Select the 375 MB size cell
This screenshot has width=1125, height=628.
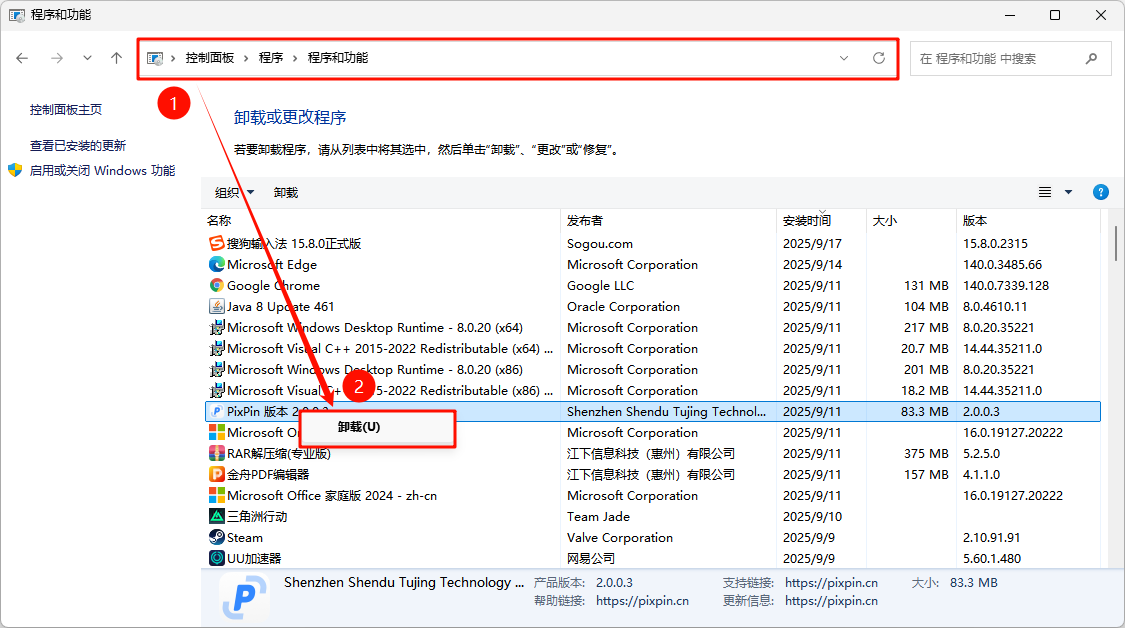[926, 453]
